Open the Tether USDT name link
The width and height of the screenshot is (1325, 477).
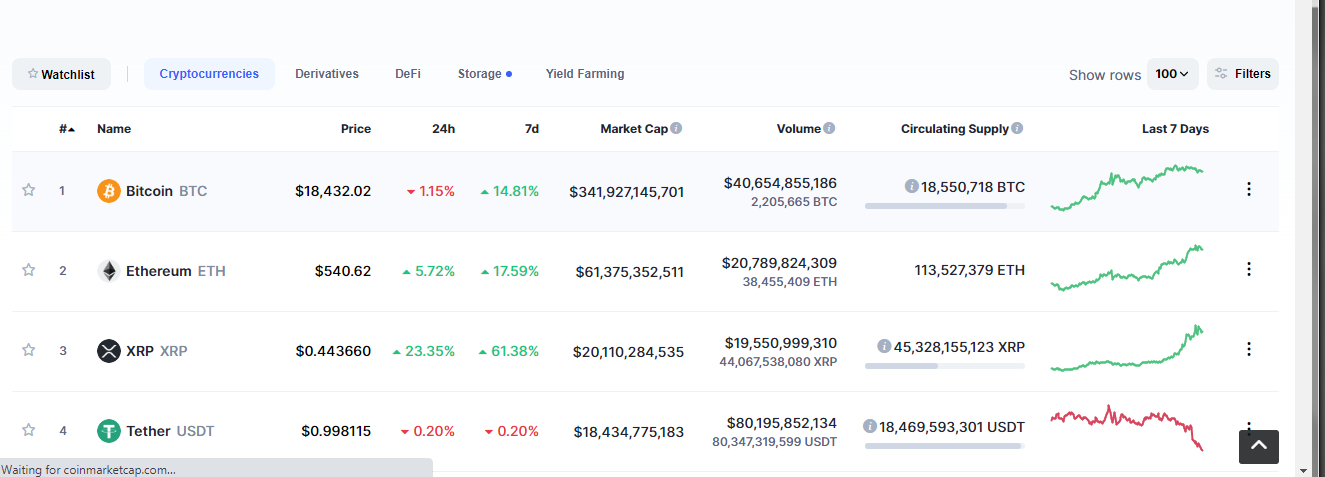170,431
